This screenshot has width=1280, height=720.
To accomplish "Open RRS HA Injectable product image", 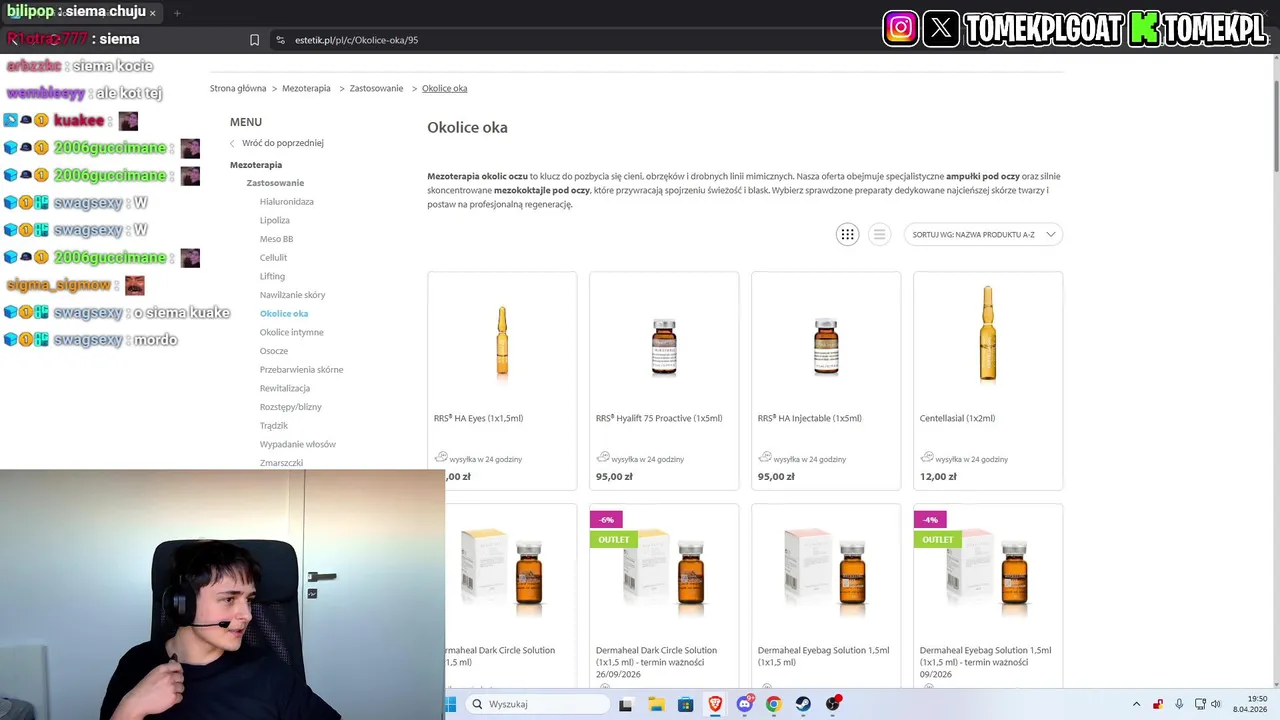I will (826, 345).
